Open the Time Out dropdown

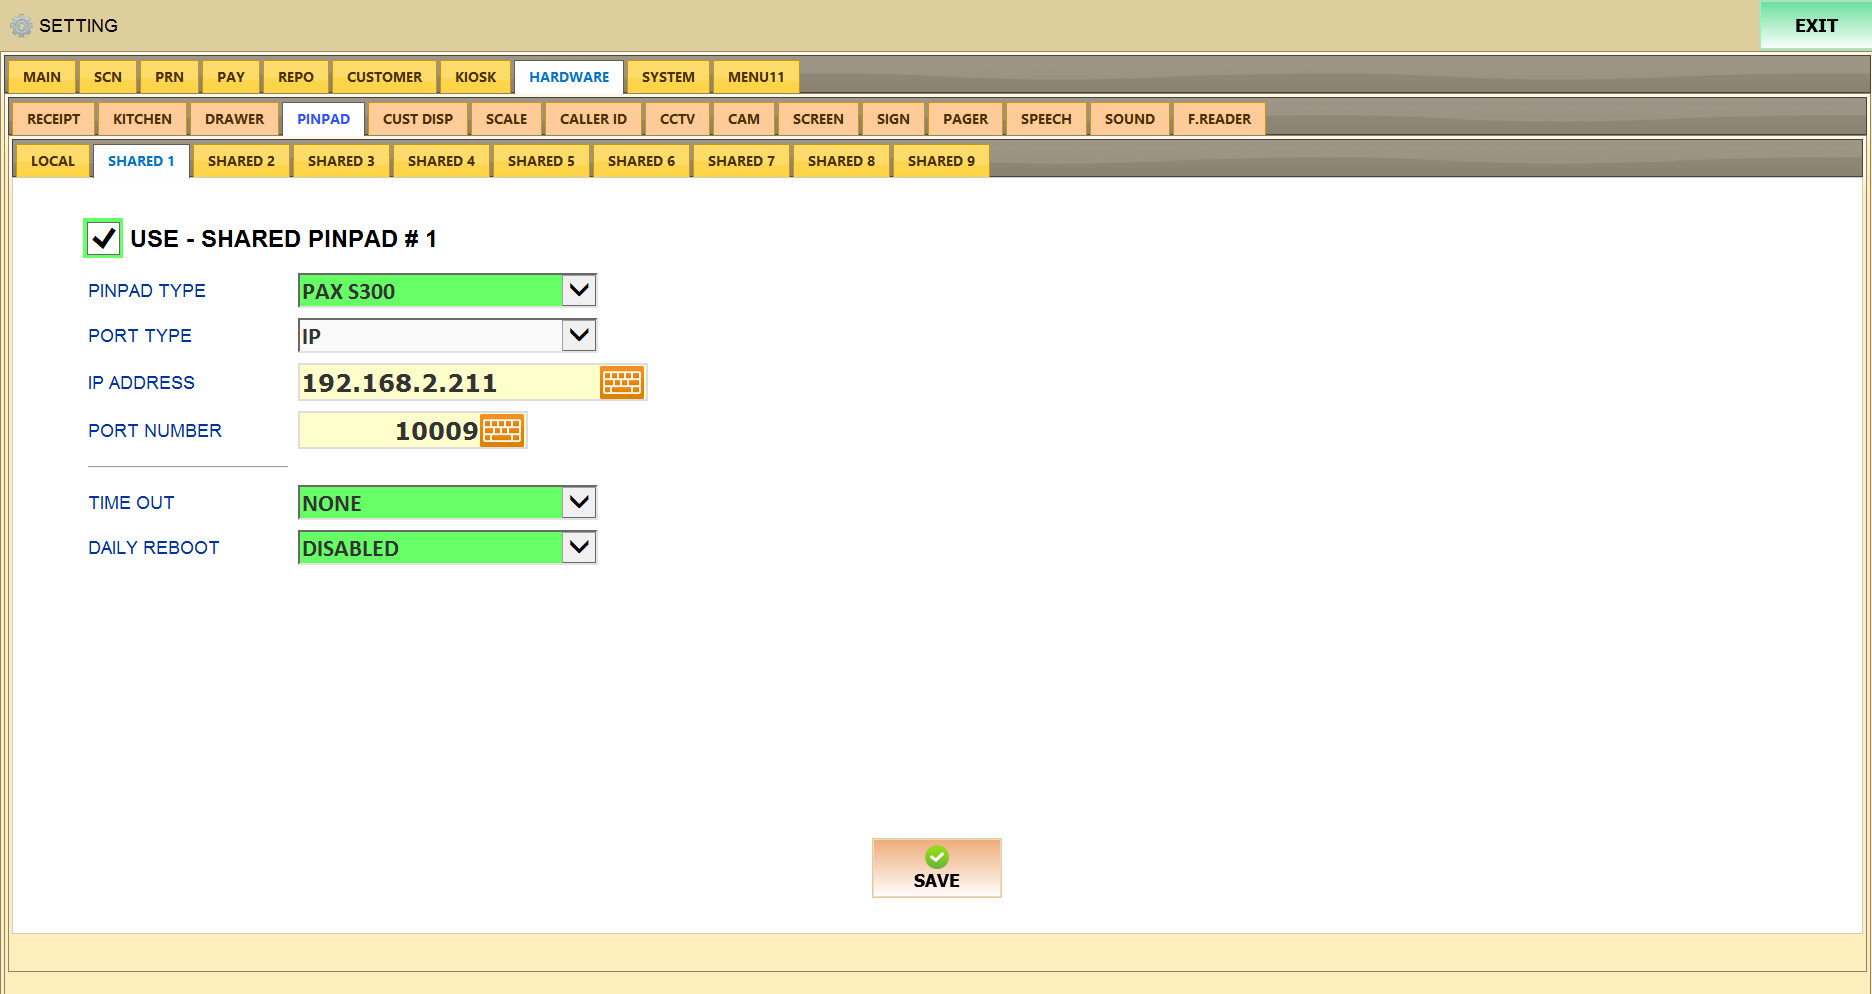(x=579, y=502)
